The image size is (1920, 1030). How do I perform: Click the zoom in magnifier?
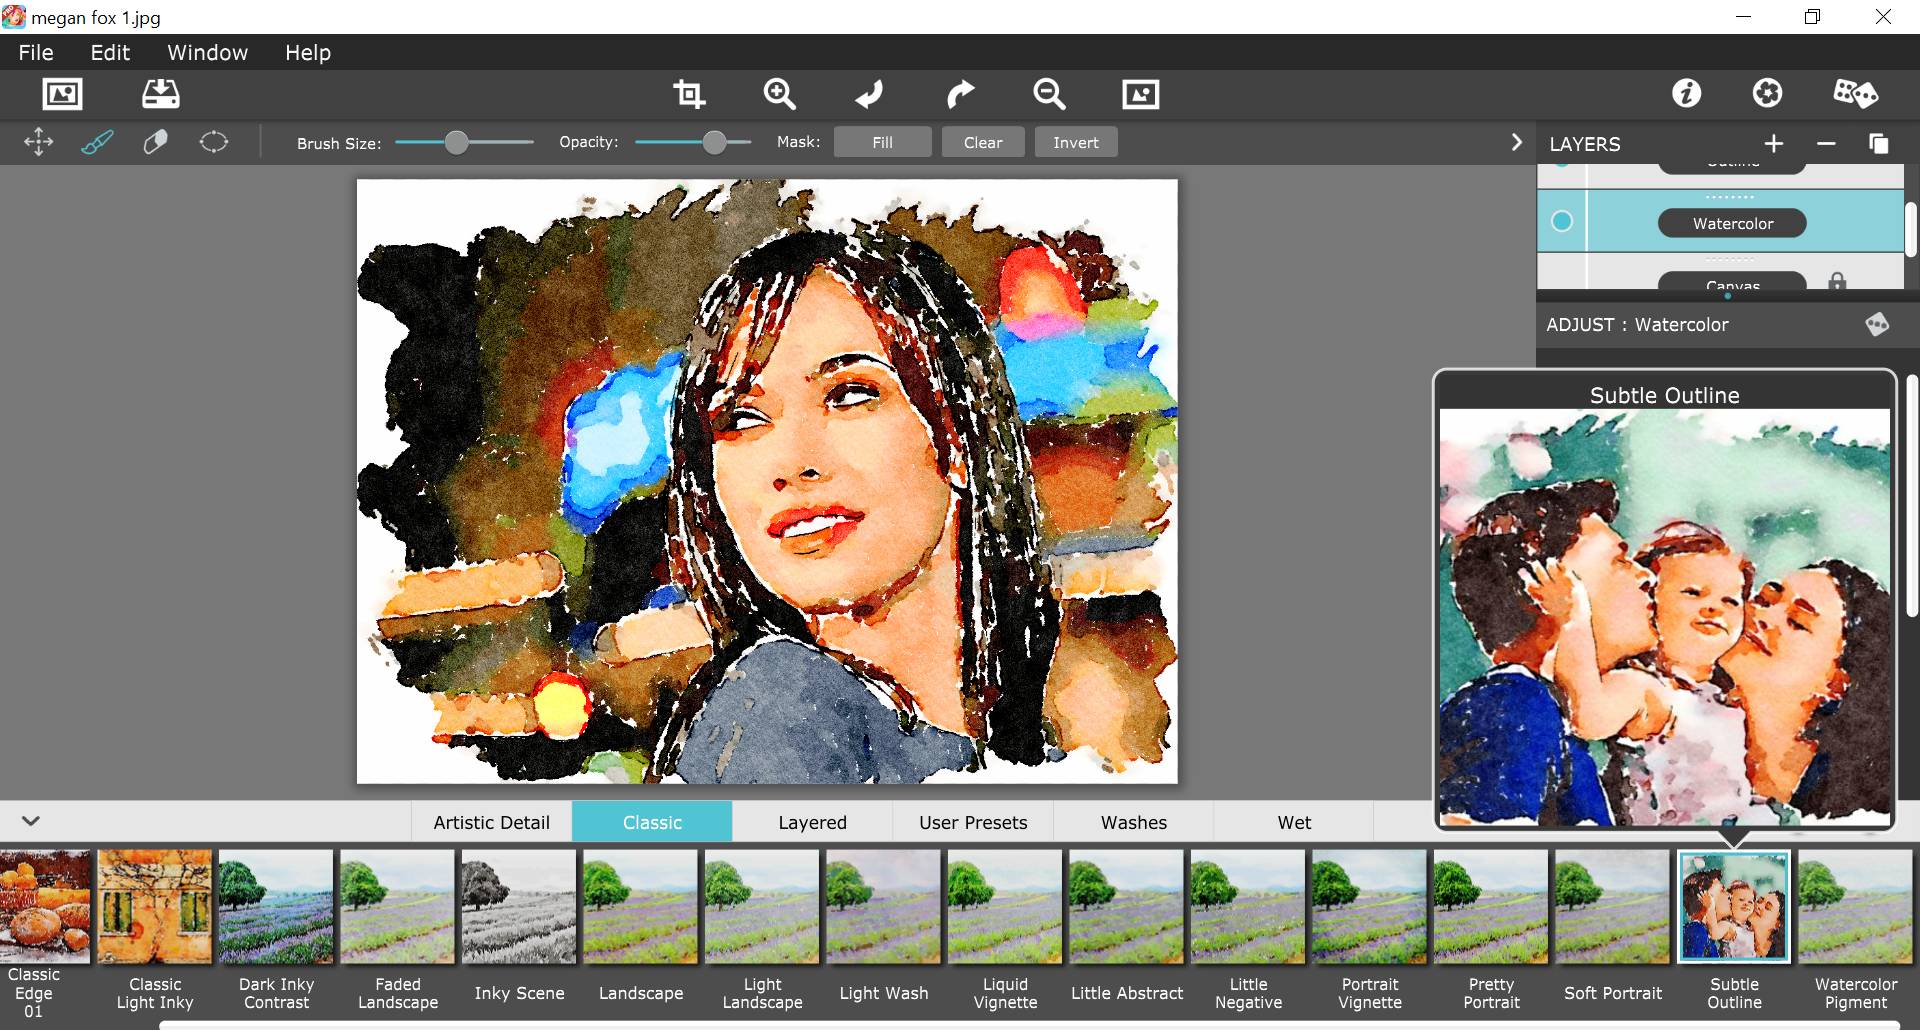click(x=779, y=94)
